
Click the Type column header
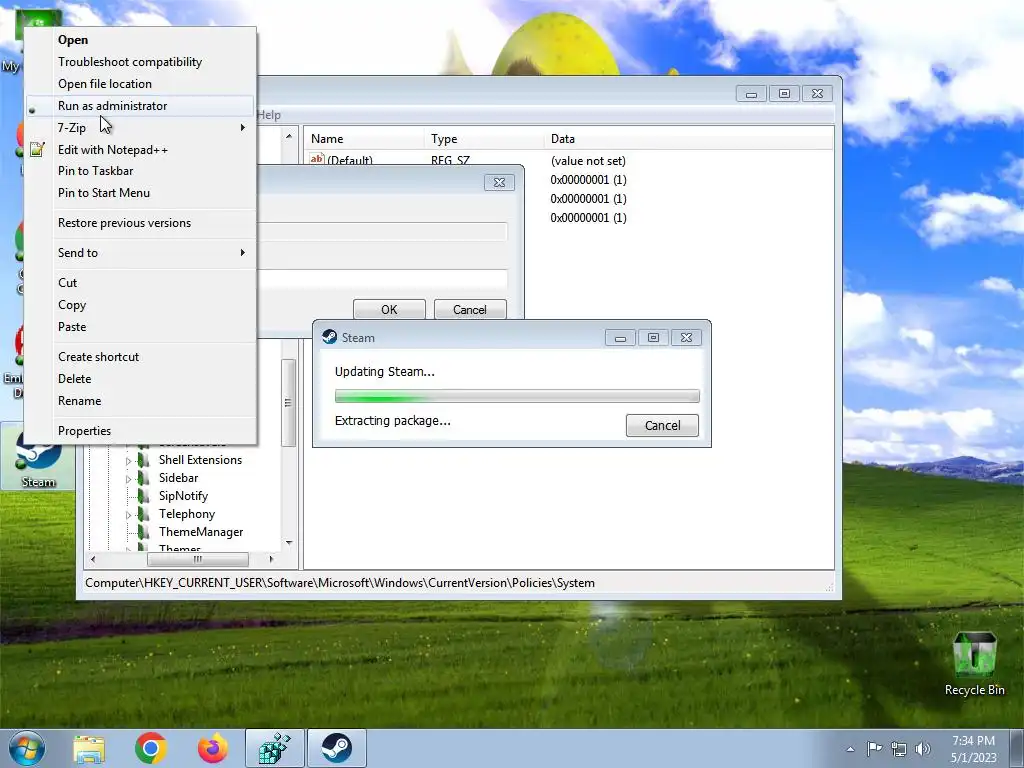pos(484,138)
